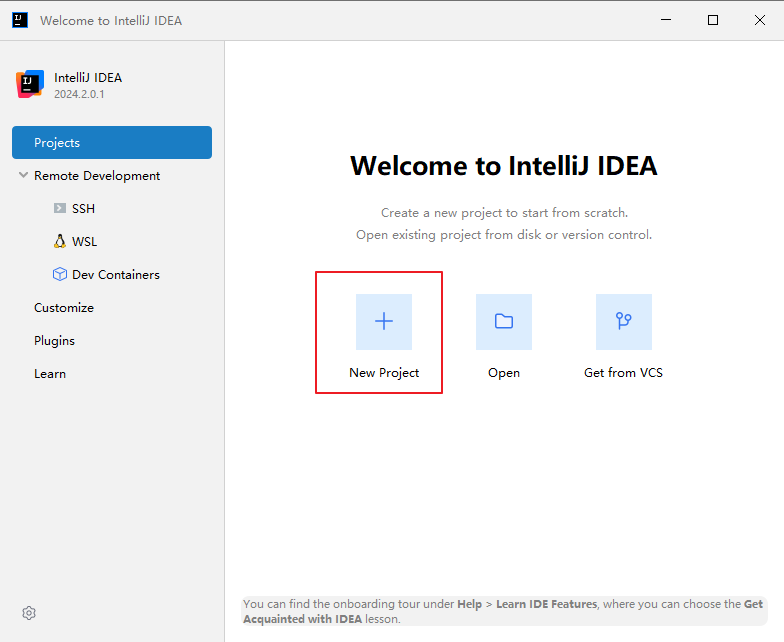This screenshot has height=642, width=784.
Task: Select the Projects tab
Action: [112, 142]
